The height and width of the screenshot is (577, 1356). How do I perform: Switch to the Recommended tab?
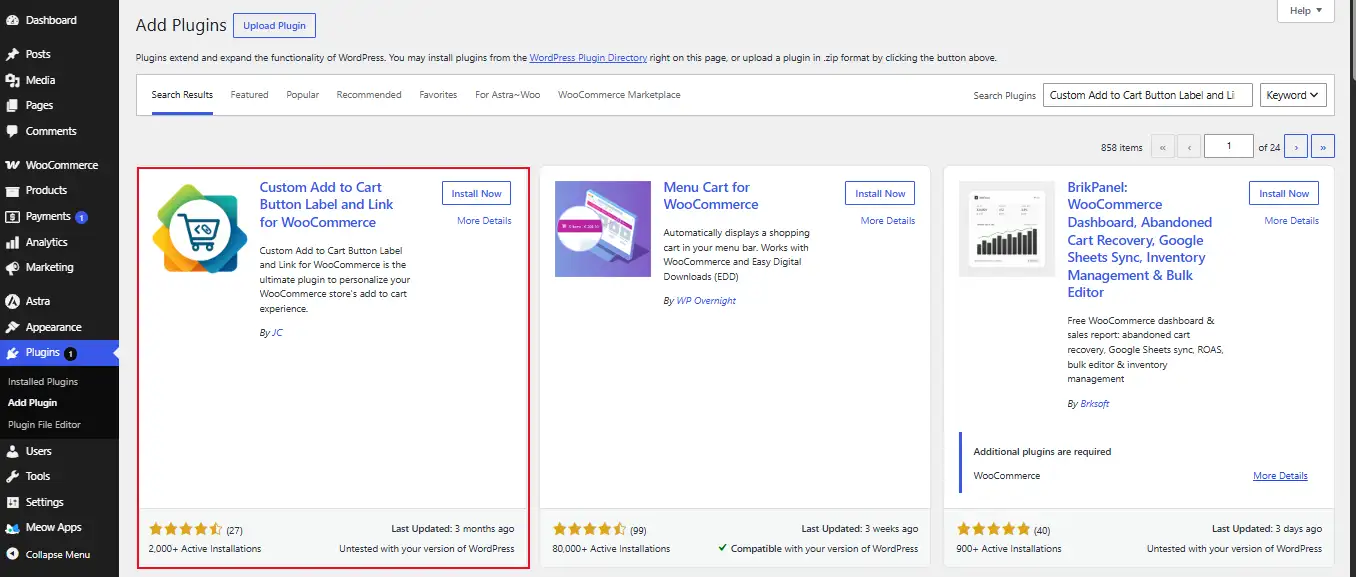tap(369, 95)
